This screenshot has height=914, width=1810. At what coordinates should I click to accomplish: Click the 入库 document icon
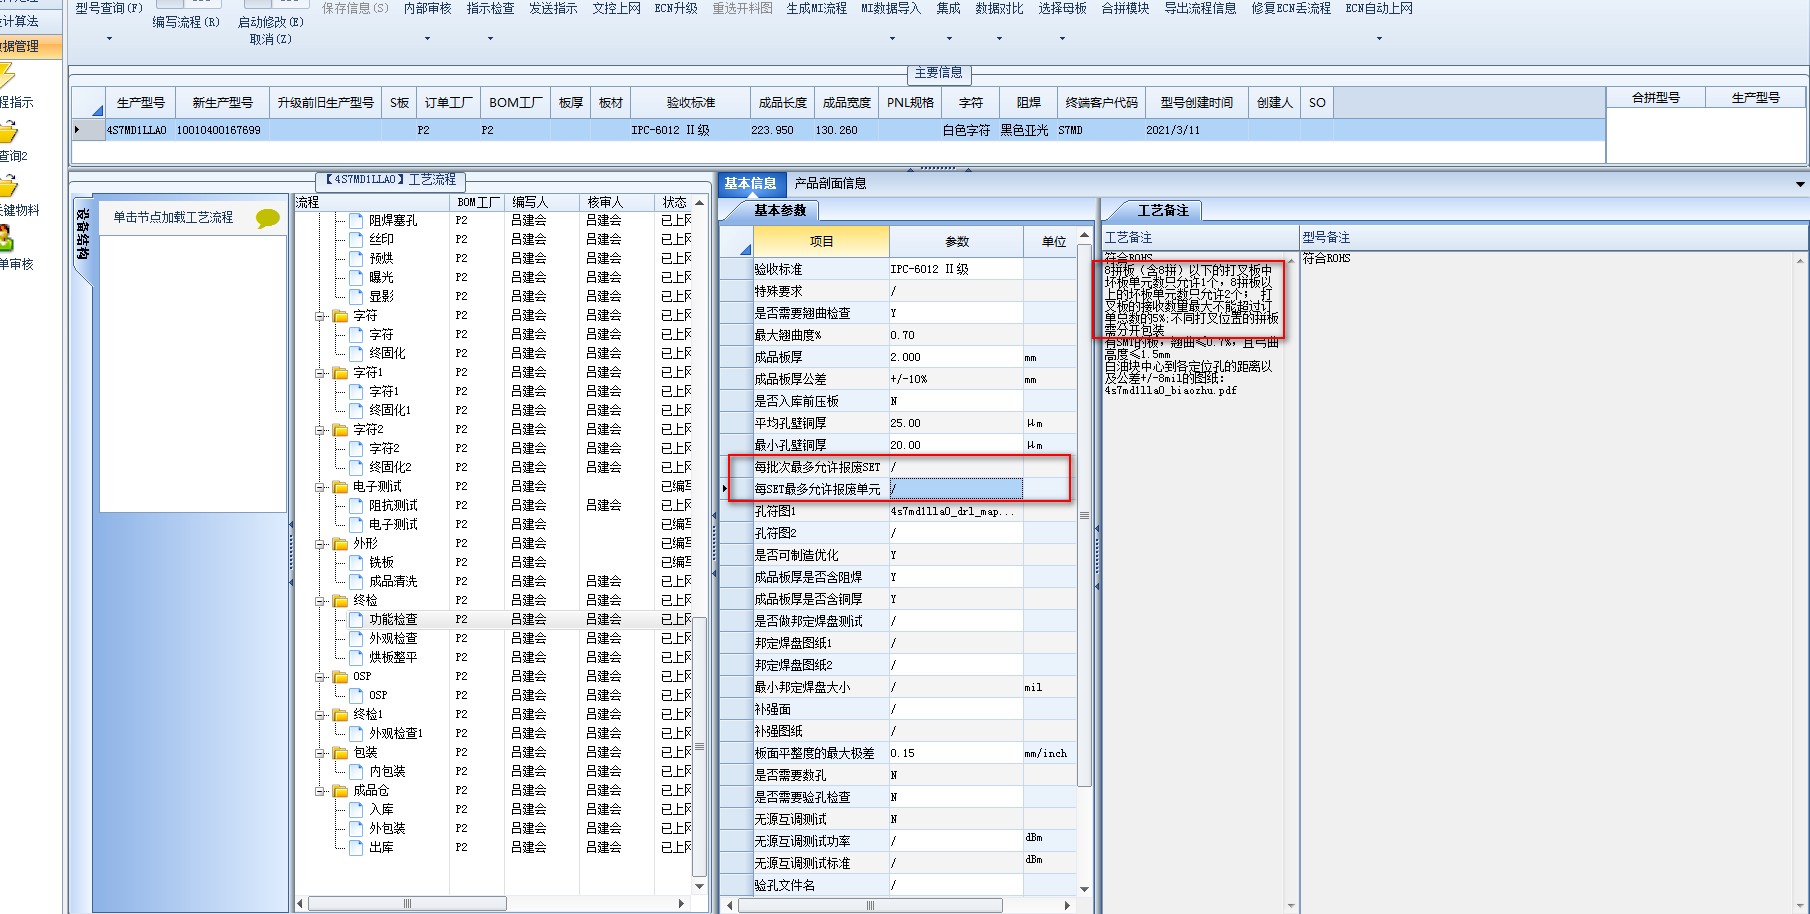(x=356, y=810)
